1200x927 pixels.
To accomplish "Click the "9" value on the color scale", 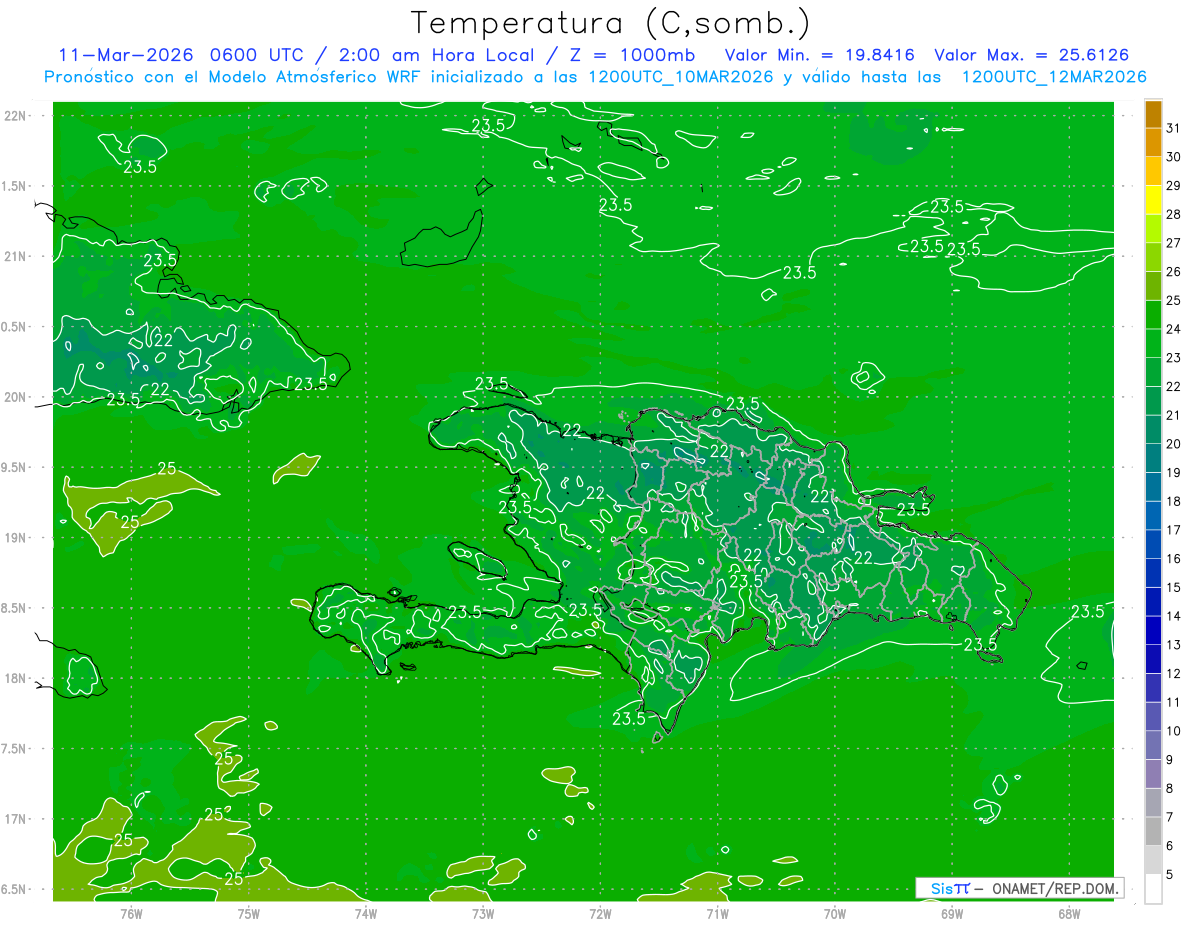I will click(1170, 760).
